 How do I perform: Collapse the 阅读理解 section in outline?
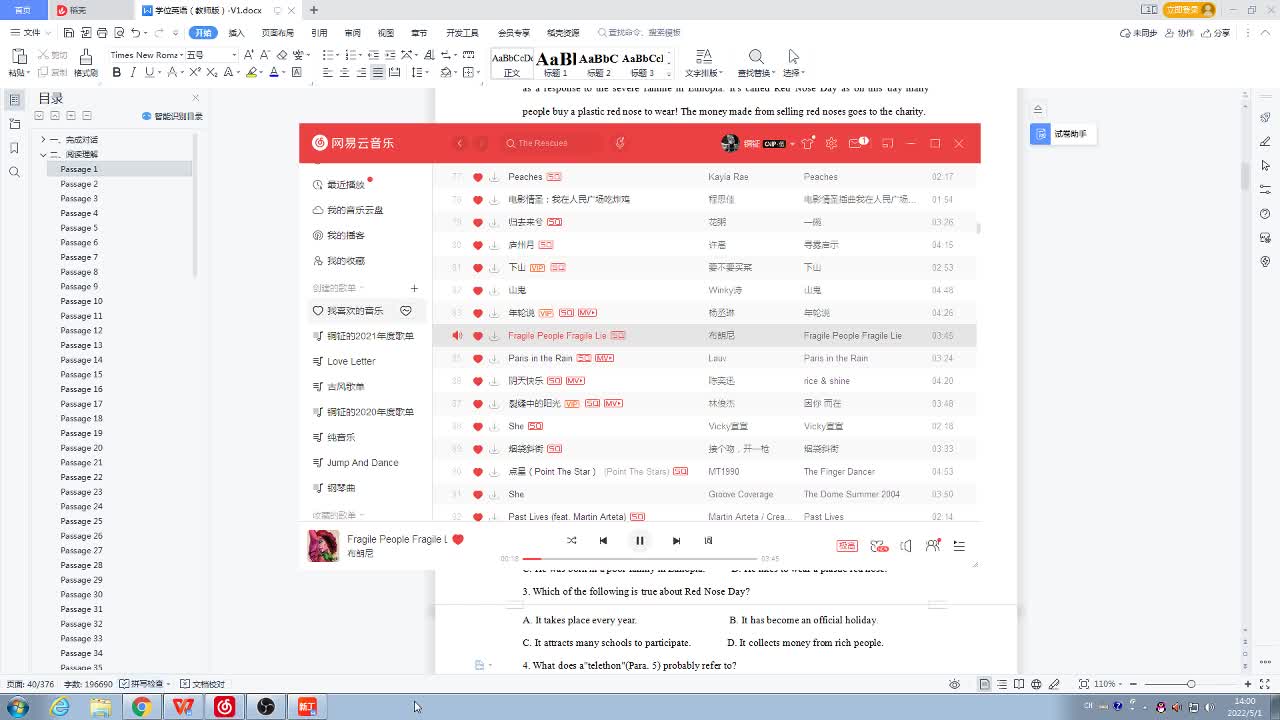(x=43, y=155)
